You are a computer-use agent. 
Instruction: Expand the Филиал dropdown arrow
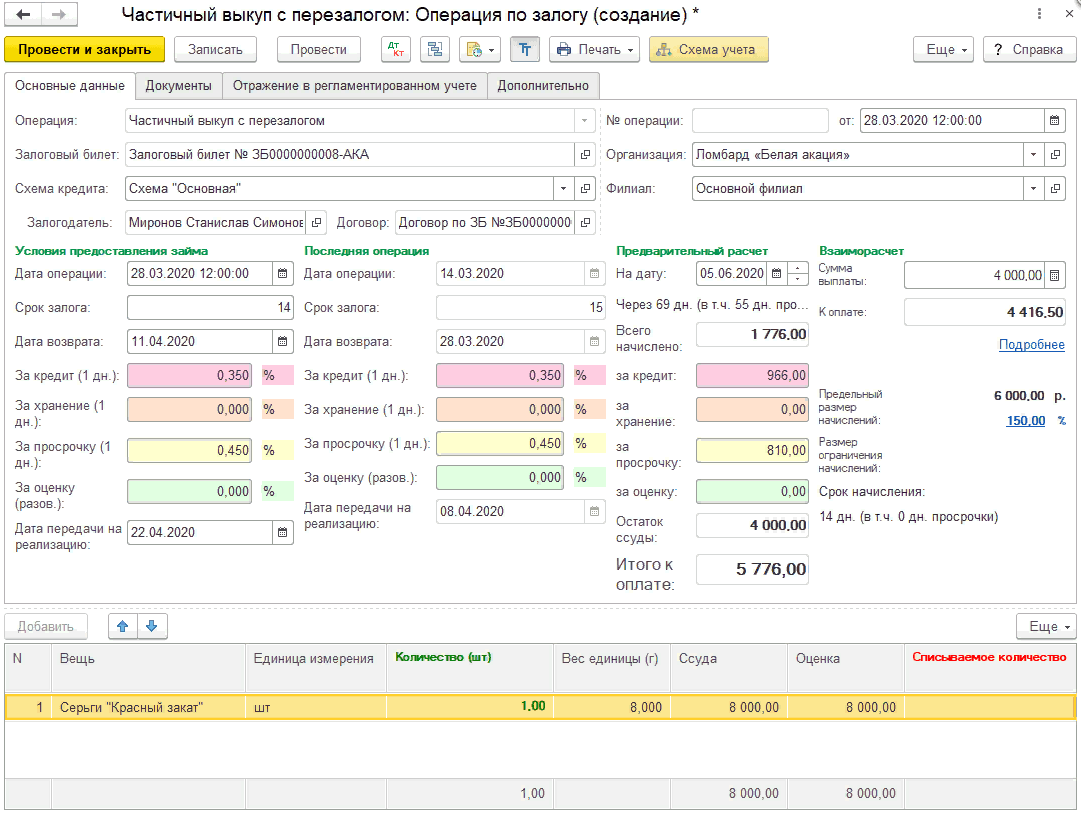1033,188
